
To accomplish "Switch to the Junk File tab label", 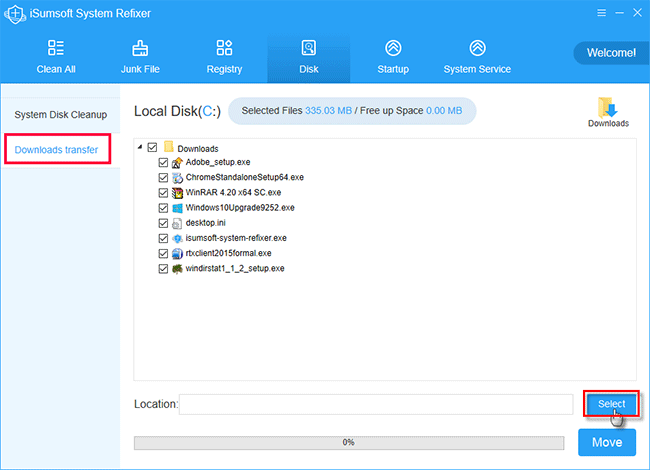I will 140,69.
